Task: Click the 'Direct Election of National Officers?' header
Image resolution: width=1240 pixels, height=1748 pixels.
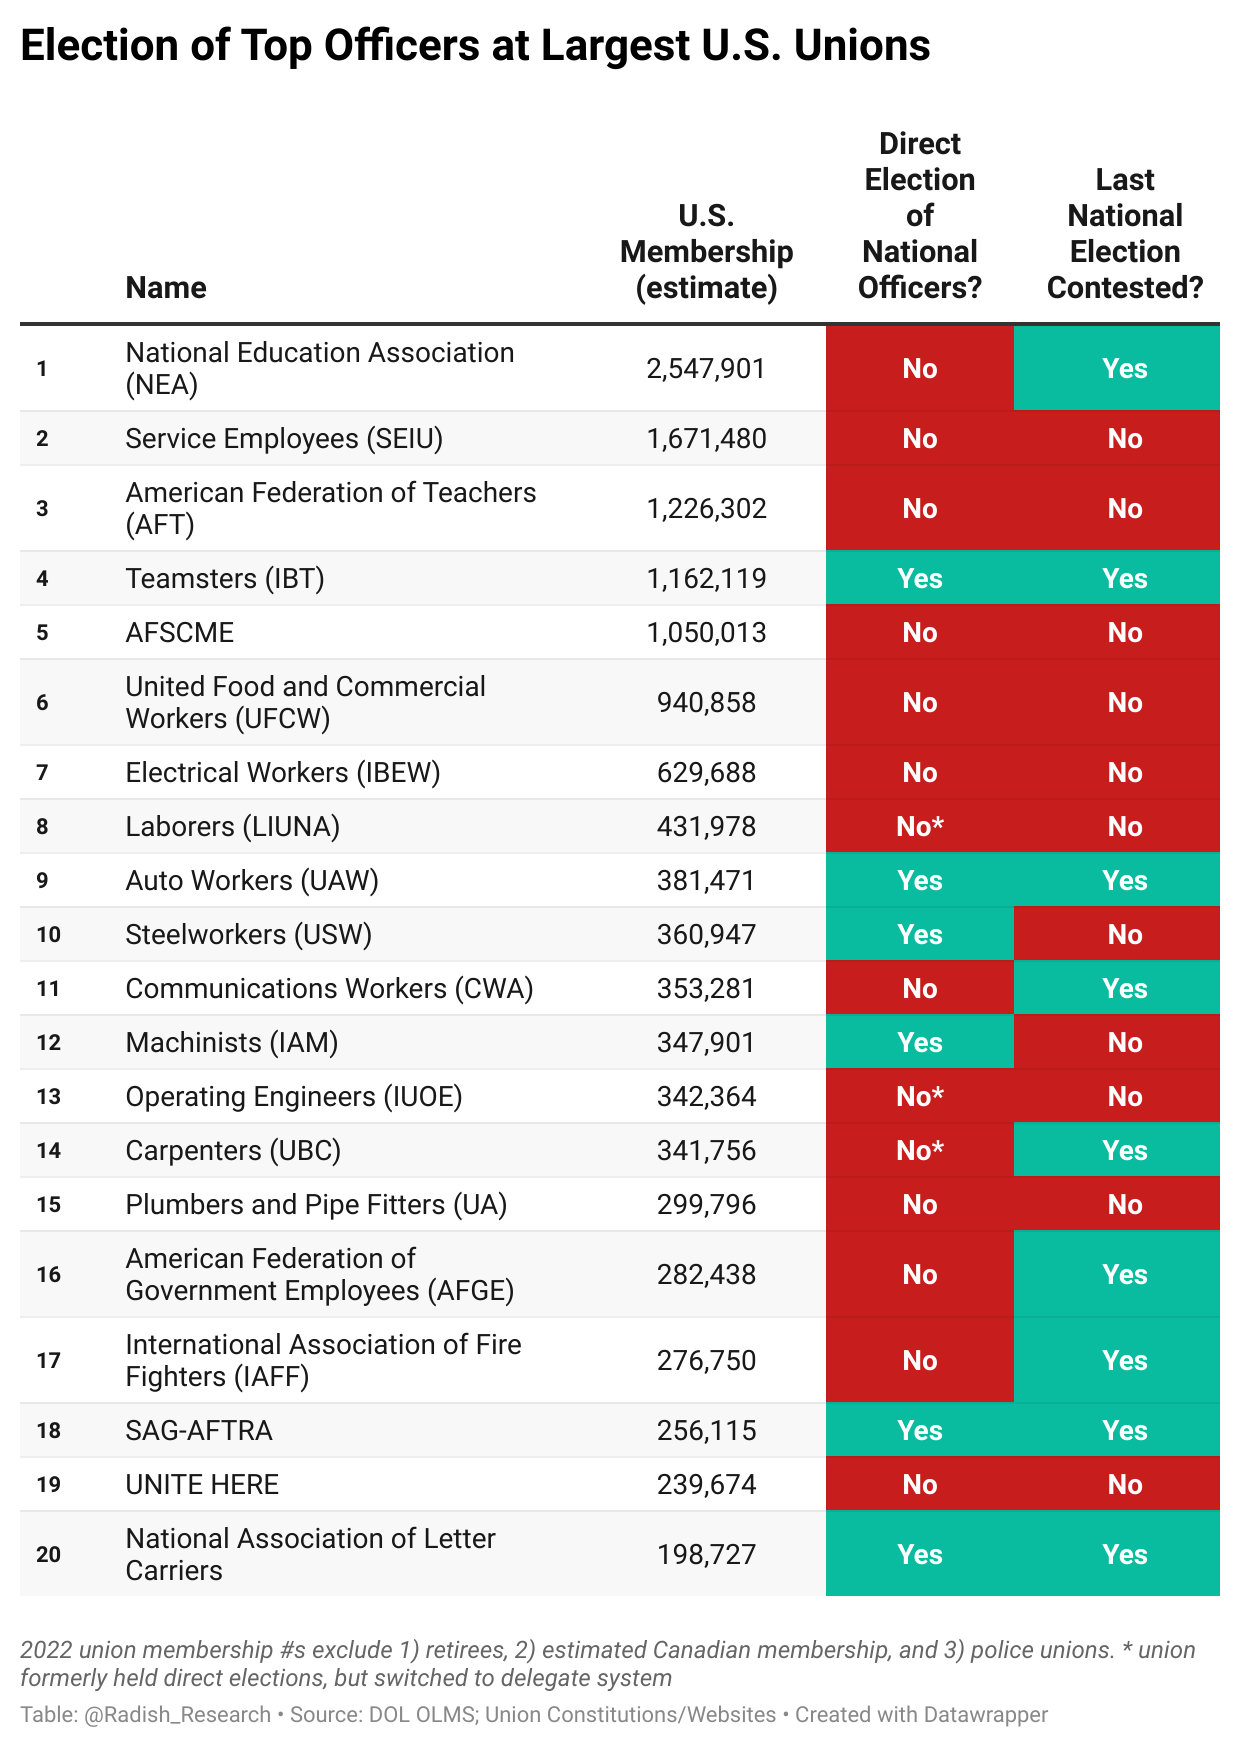Action: tap(920, 216)
